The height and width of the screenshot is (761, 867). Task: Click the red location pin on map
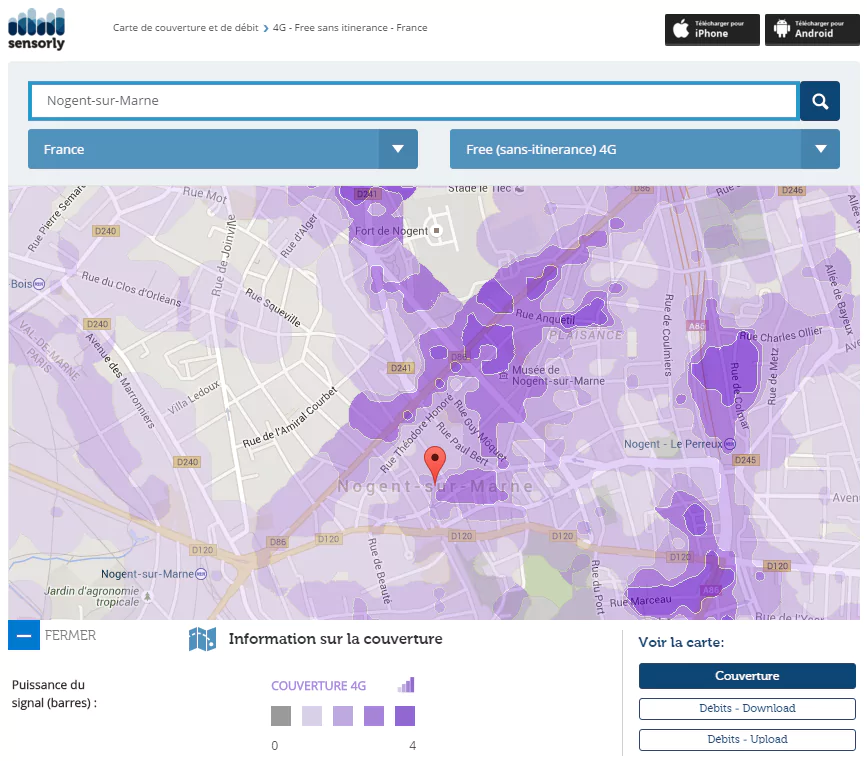tap(434, 464)
